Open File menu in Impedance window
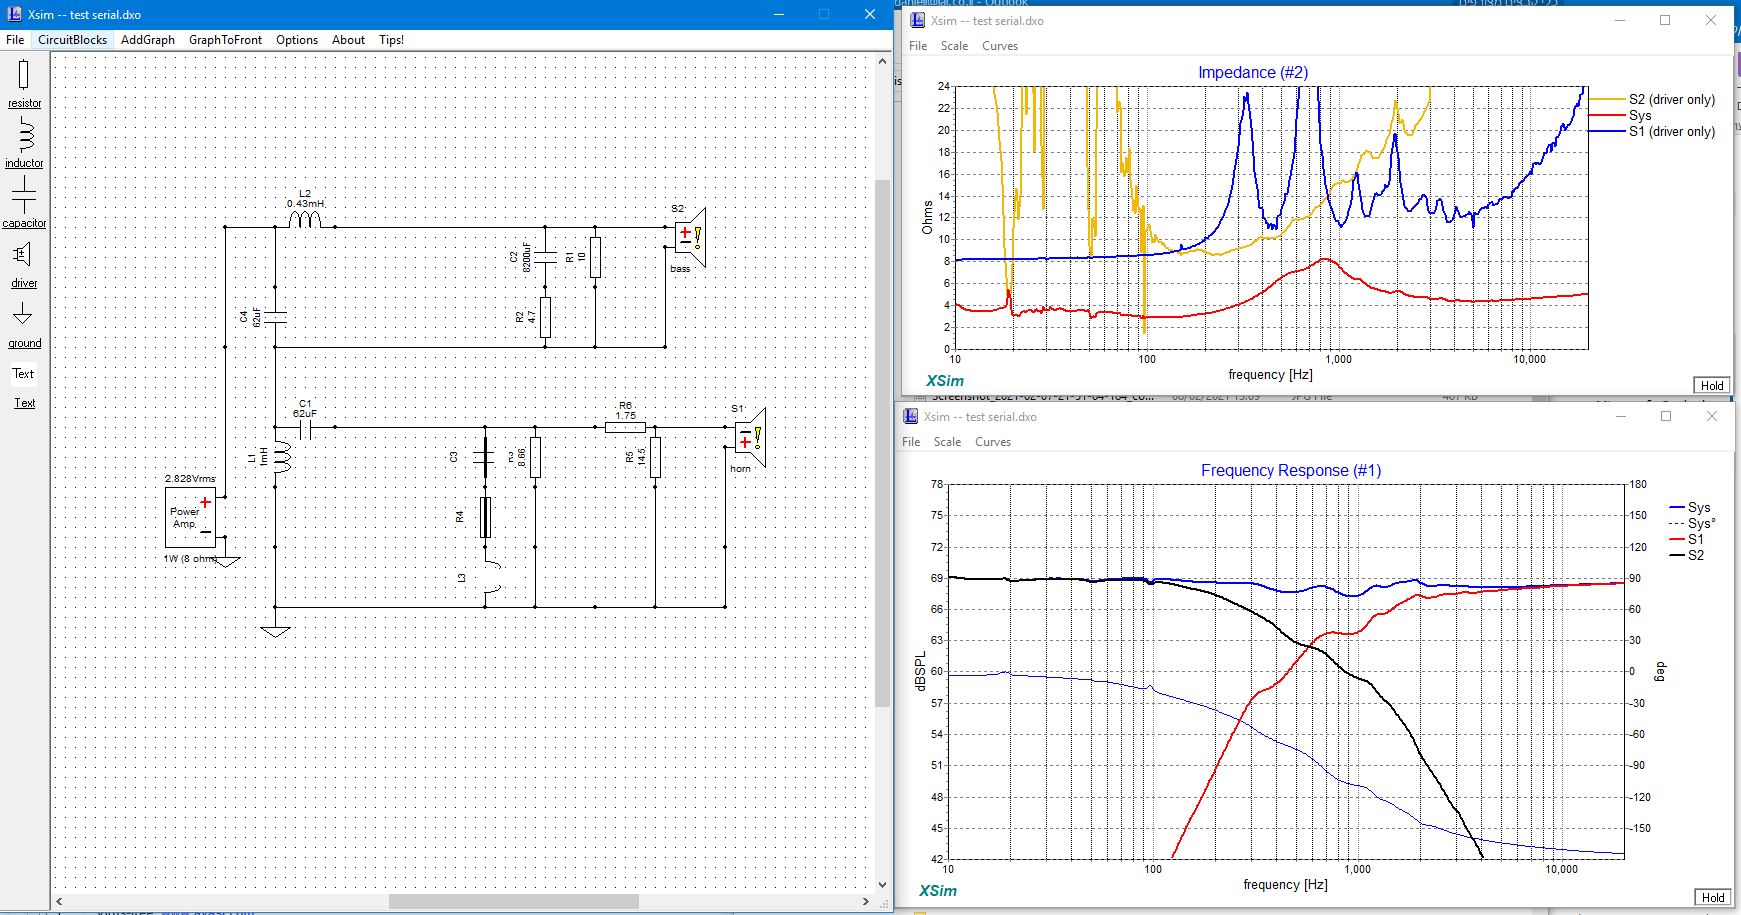 tap(918, 46)
